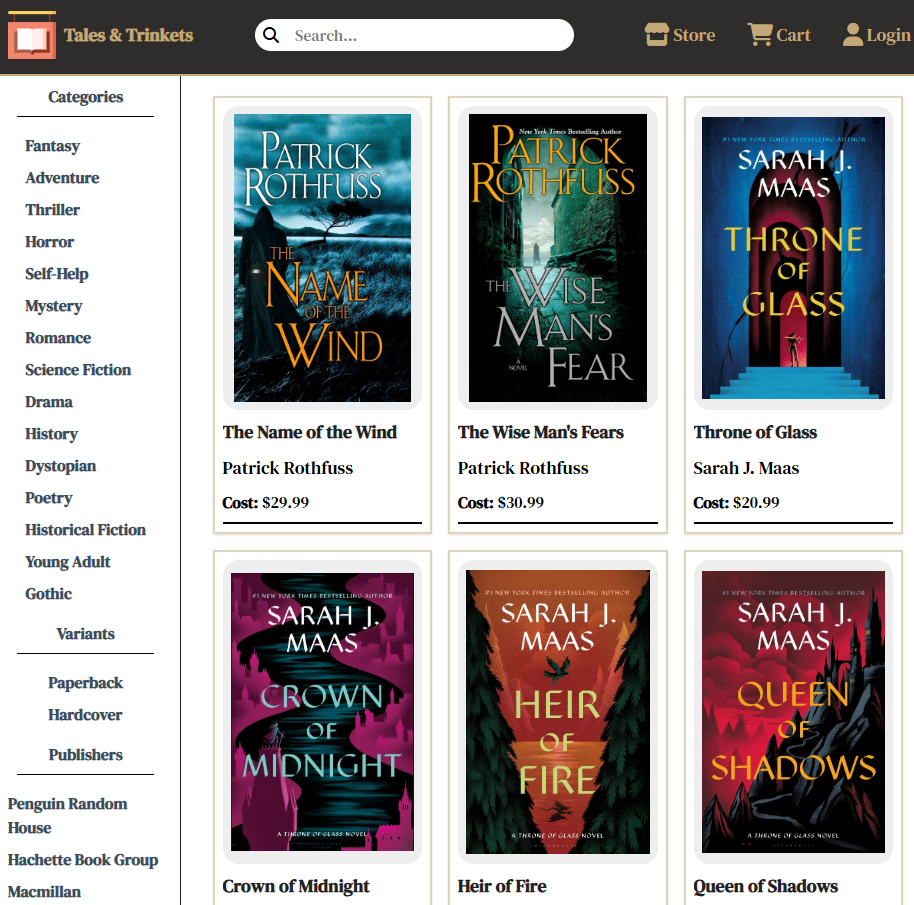Choose the Hardcover variant
Screen dimensions: 914x905
86,715
